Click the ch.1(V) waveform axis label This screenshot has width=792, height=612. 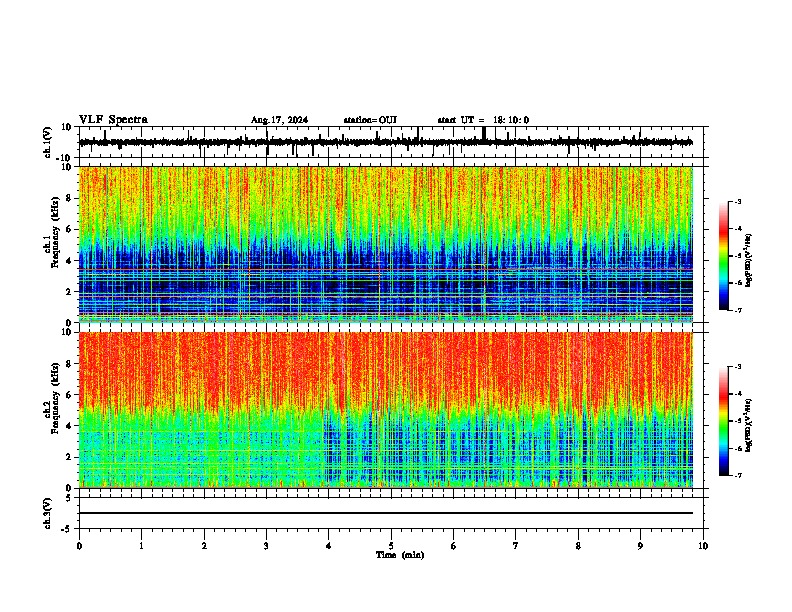tap(48, 142)
